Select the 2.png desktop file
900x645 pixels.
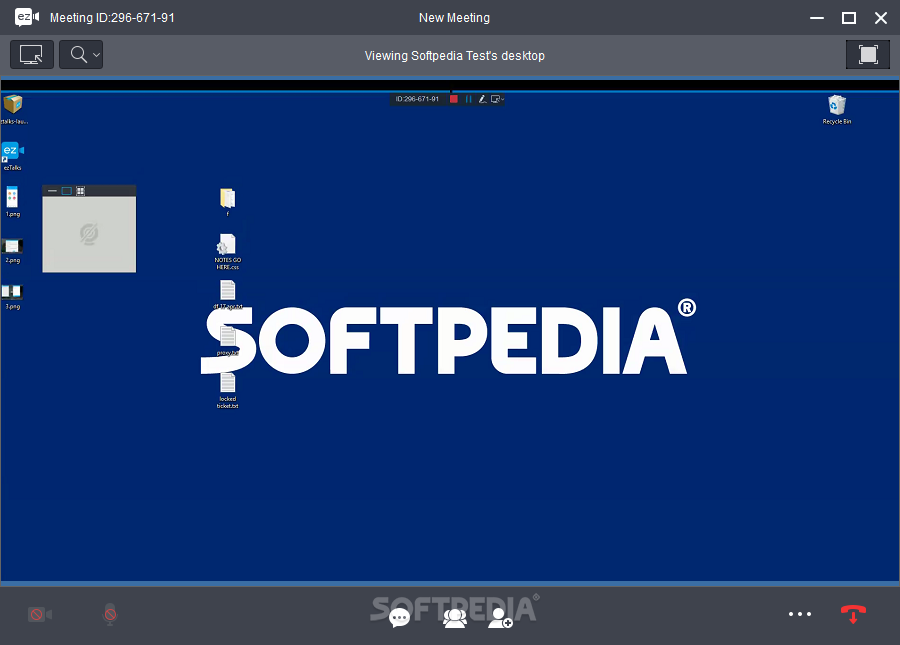coord(13,251)
